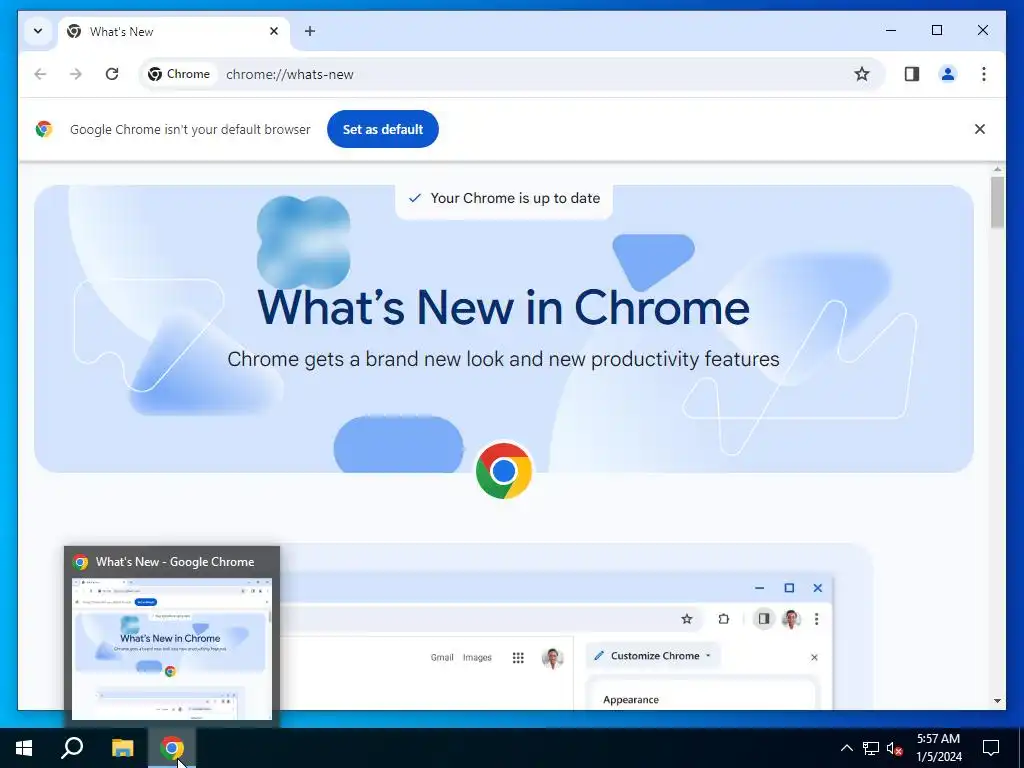Click the vertical scrollbar thumb
The image size is (1024, 768).
pos(997,202)
